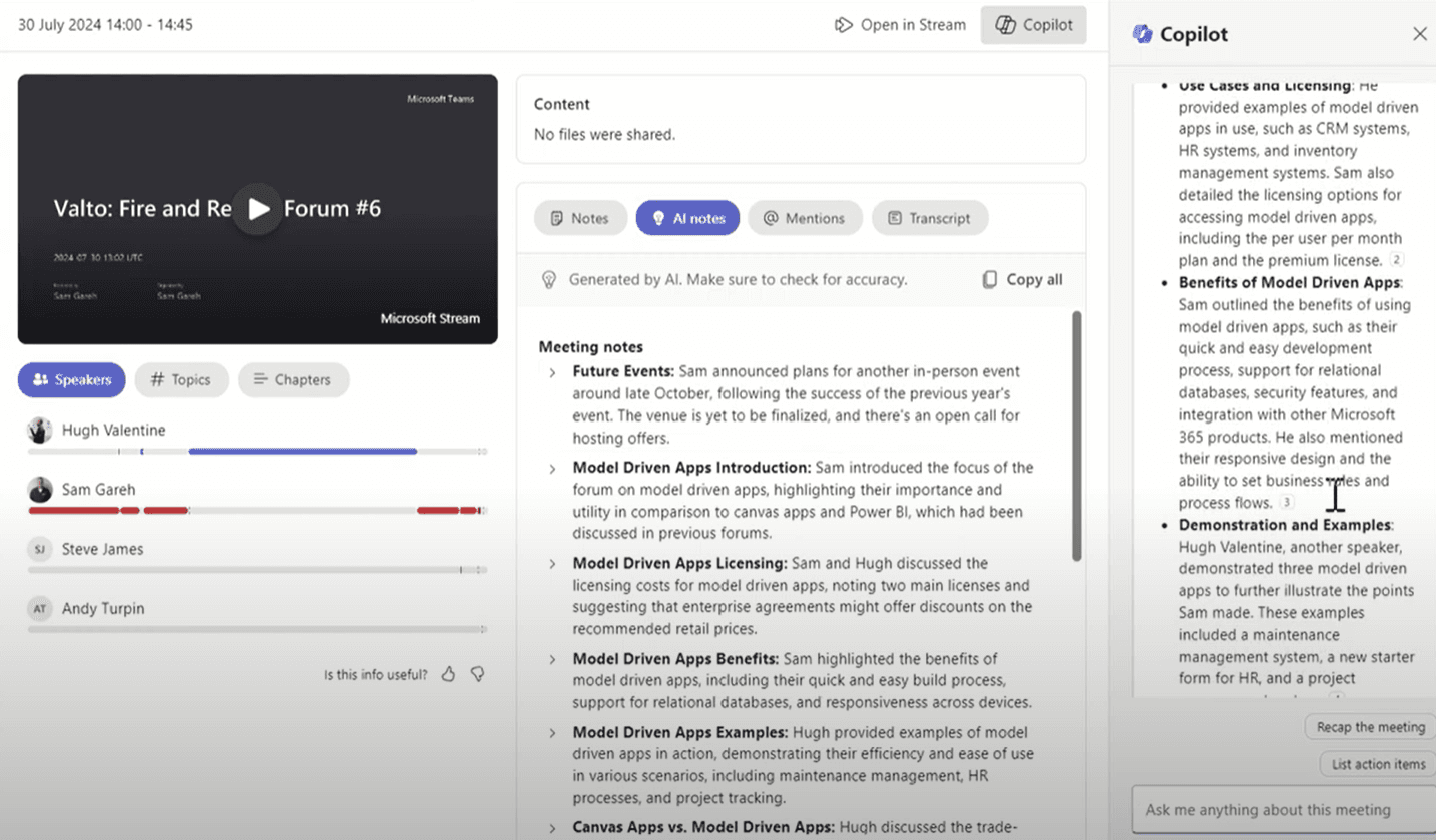Expand the Model Driven Apps Benefits note
The width and height of the screenshot is (1436, 840).
[x=551, y=659]
